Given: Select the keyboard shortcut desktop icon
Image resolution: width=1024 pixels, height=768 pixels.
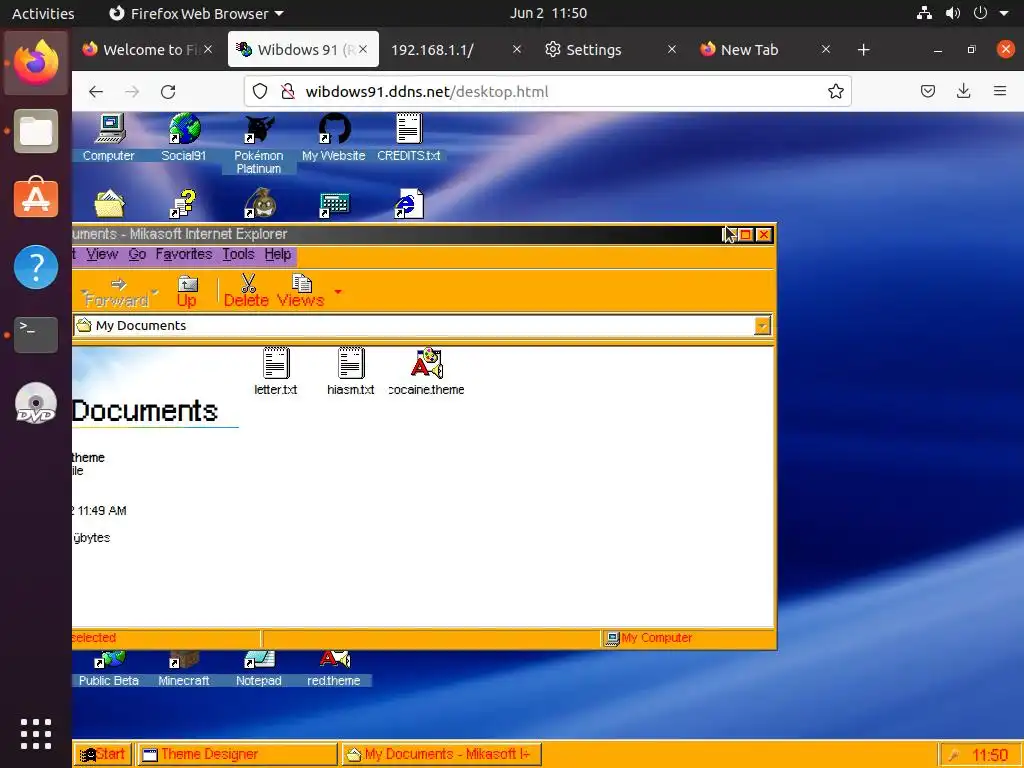Looking at the screenshot, I should point(334,205).
